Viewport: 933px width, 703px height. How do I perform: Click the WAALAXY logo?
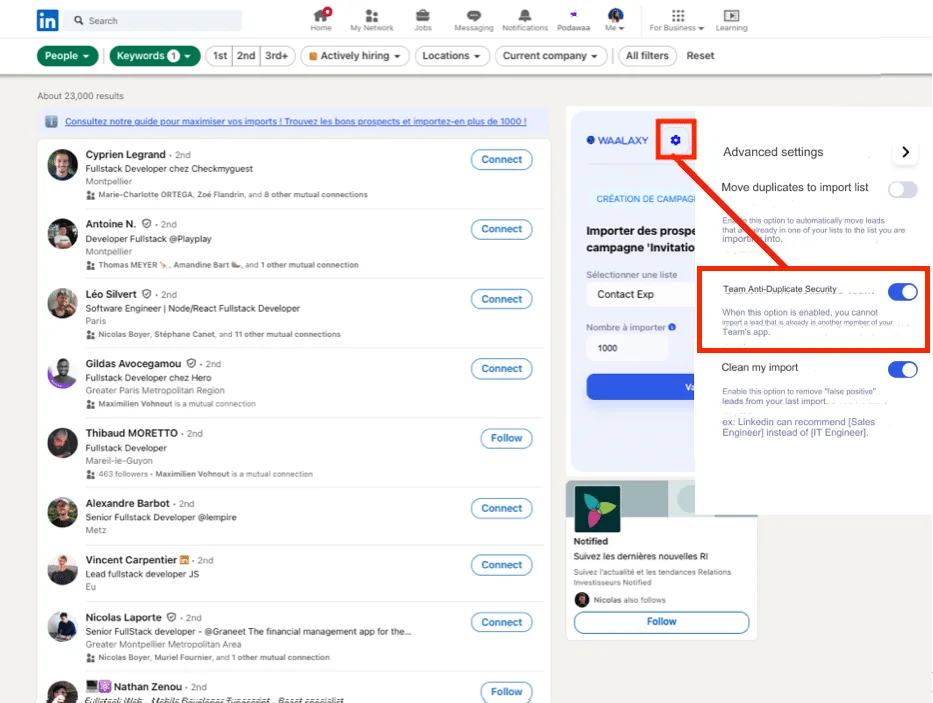coord(618,140)
